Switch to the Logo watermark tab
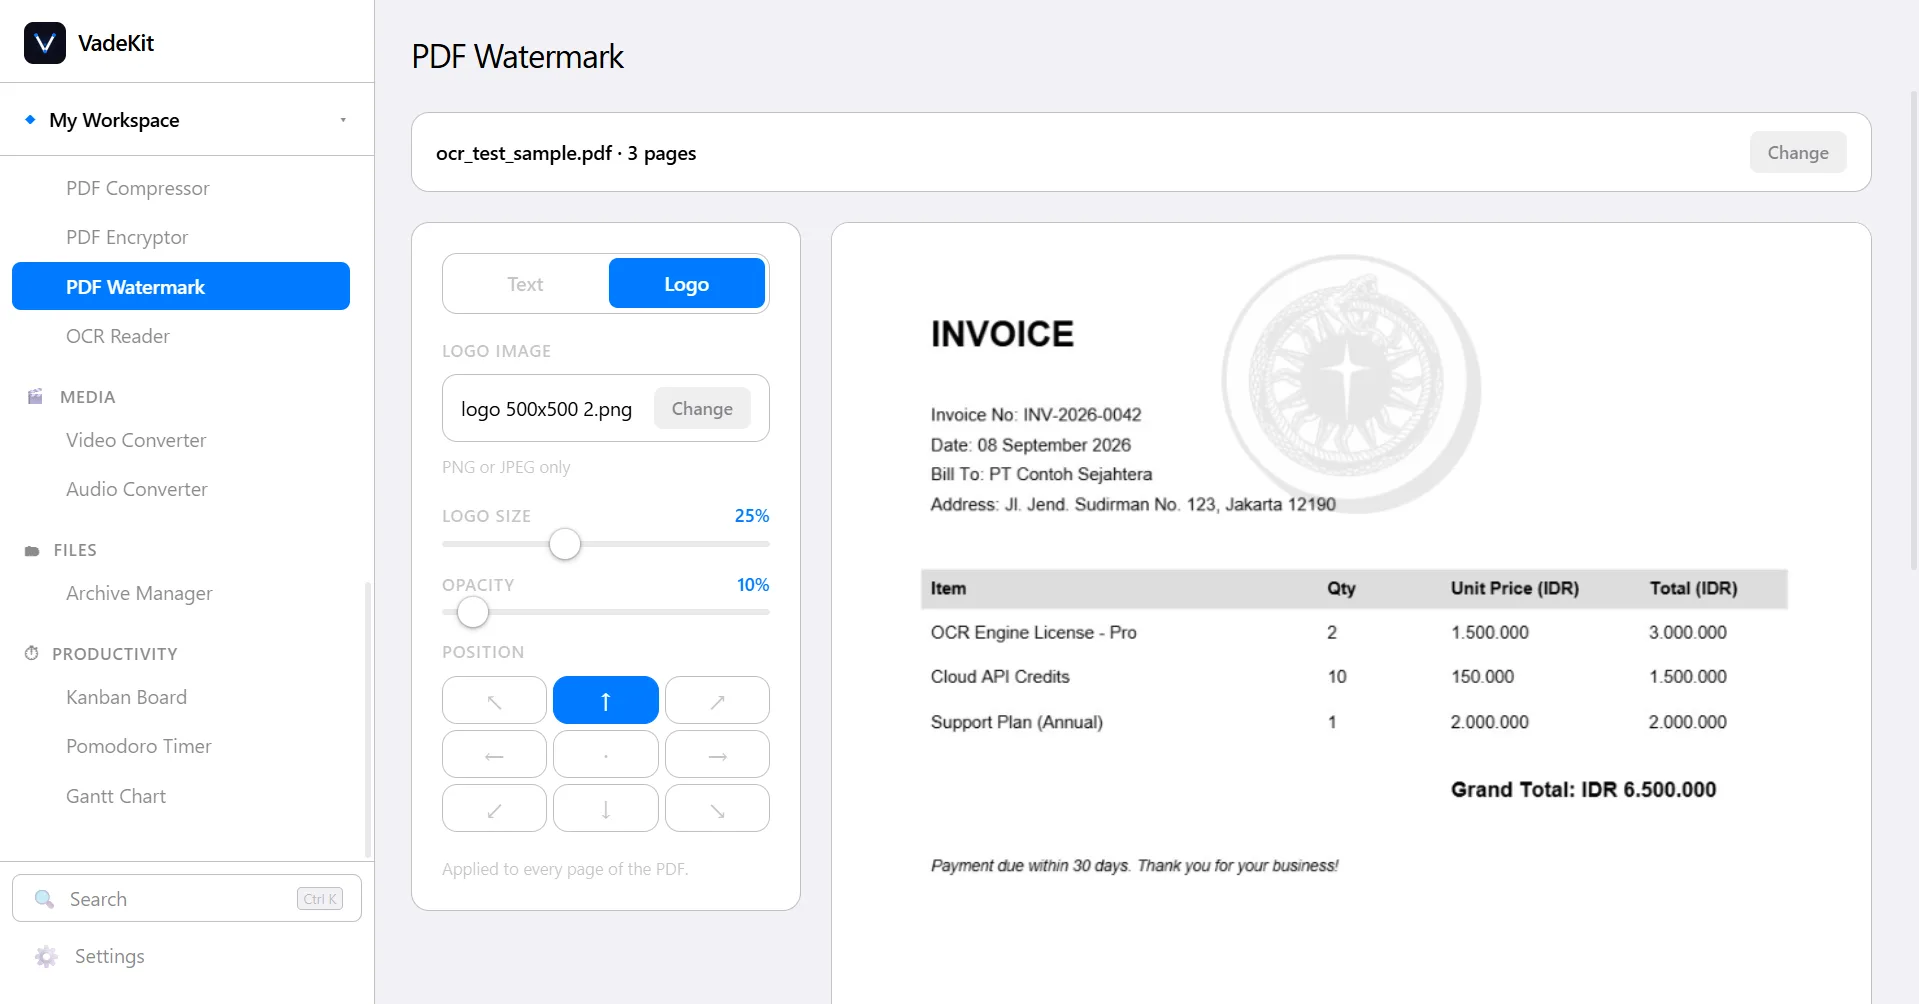The image size is (1919, 1004). click(x=687, y=284)
